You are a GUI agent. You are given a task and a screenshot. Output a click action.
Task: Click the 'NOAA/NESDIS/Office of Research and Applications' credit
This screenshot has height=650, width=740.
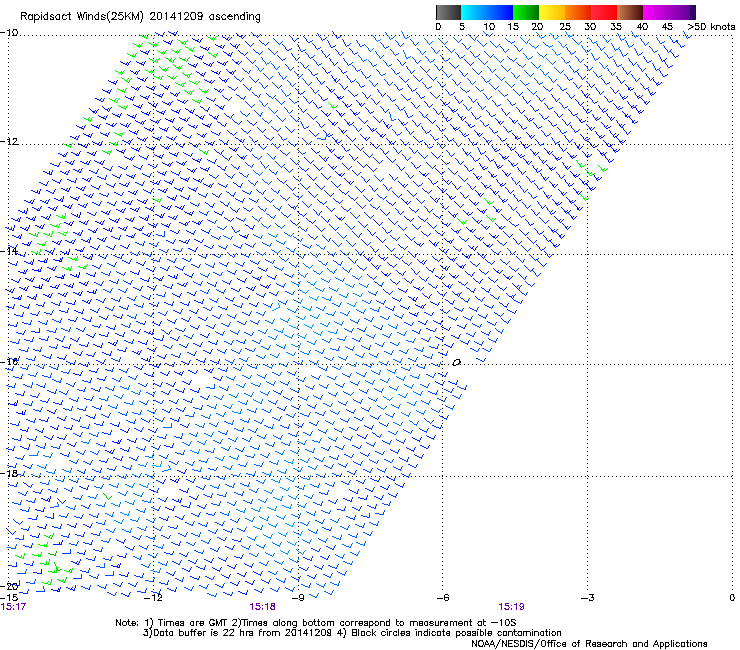[589, 644]
